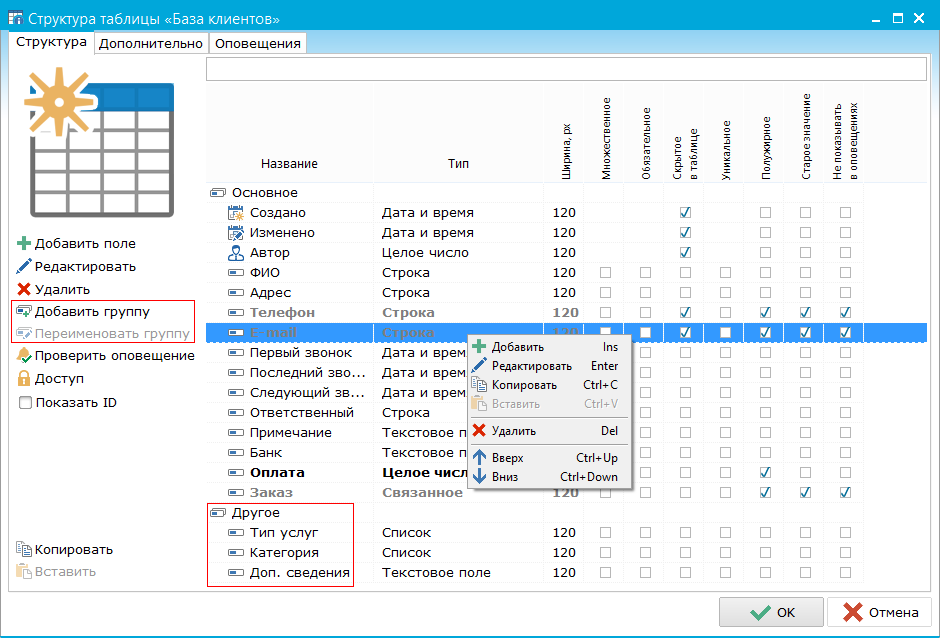
Task: Uncheck Старое значение for the Заказ field
Action: pos(805,493)
